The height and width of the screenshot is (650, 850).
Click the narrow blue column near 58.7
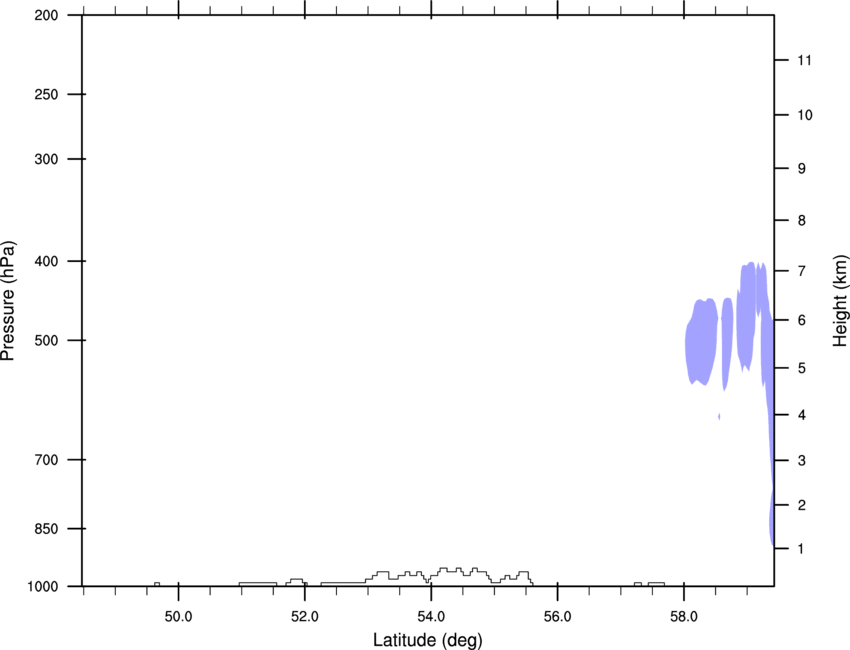pos(726,342)
